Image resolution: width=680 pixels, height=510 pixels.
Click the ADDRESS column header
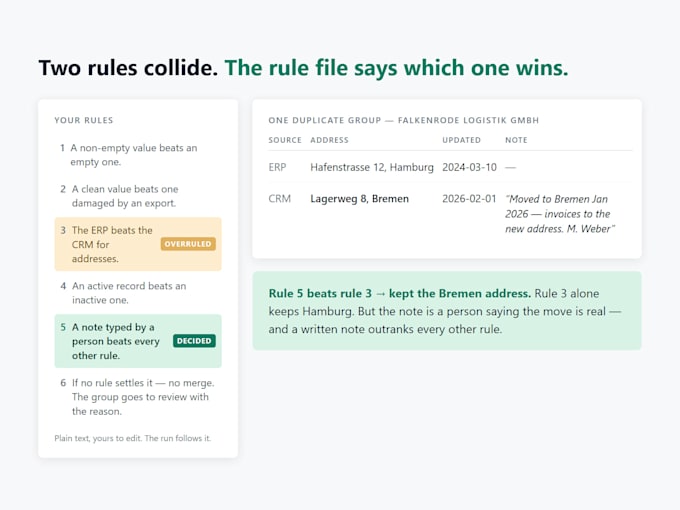[329, 140]
